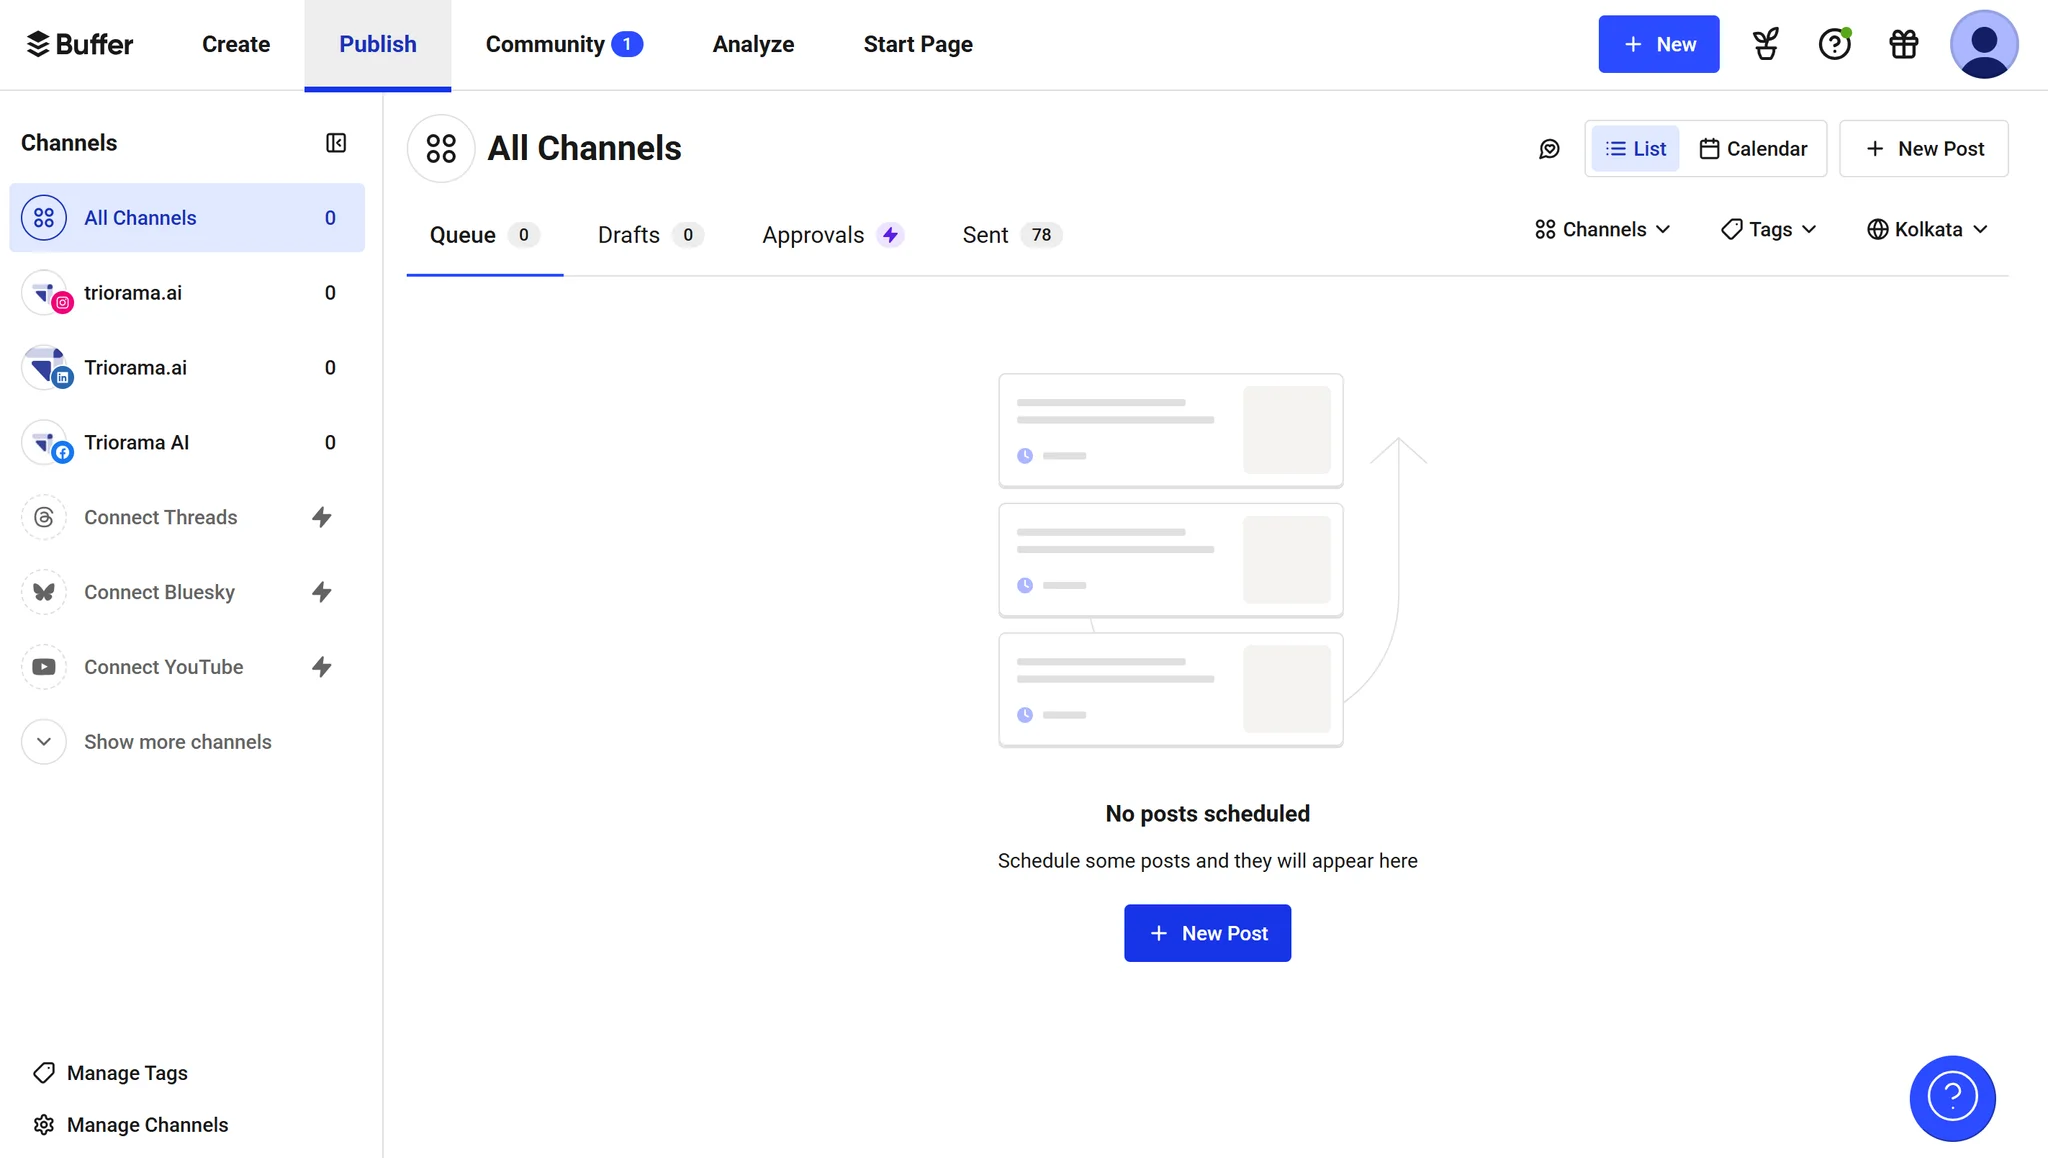2048x1158 pixels.
Task: Open Manage Tags link
Action: click(x=126, y=1072)
